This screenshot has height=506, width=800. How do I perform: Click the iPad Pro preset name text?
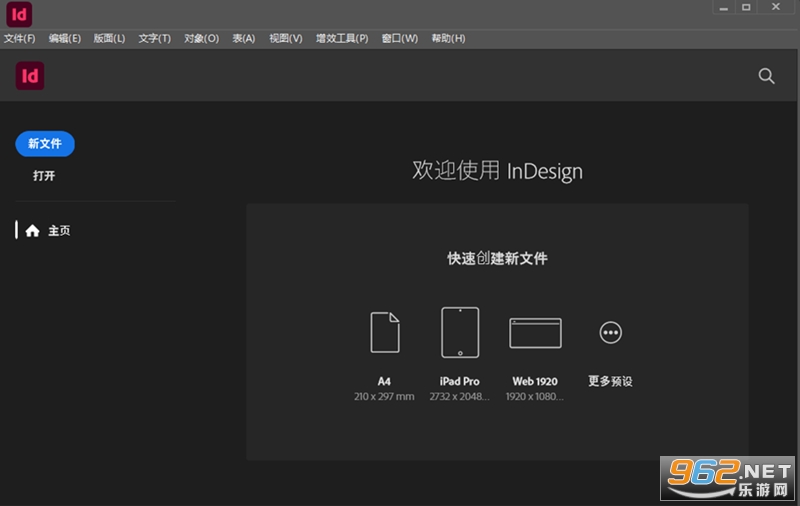(460, 382)
